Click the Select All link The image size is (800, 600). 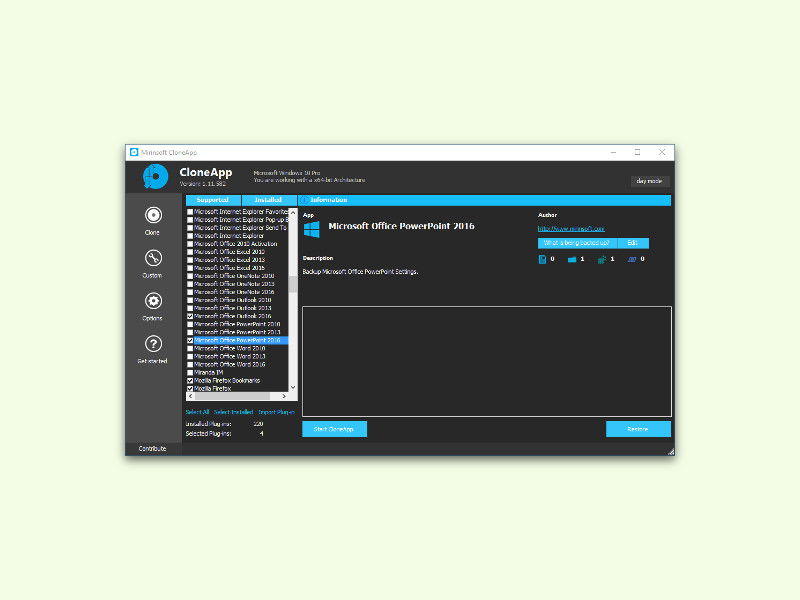click(197, 412)
